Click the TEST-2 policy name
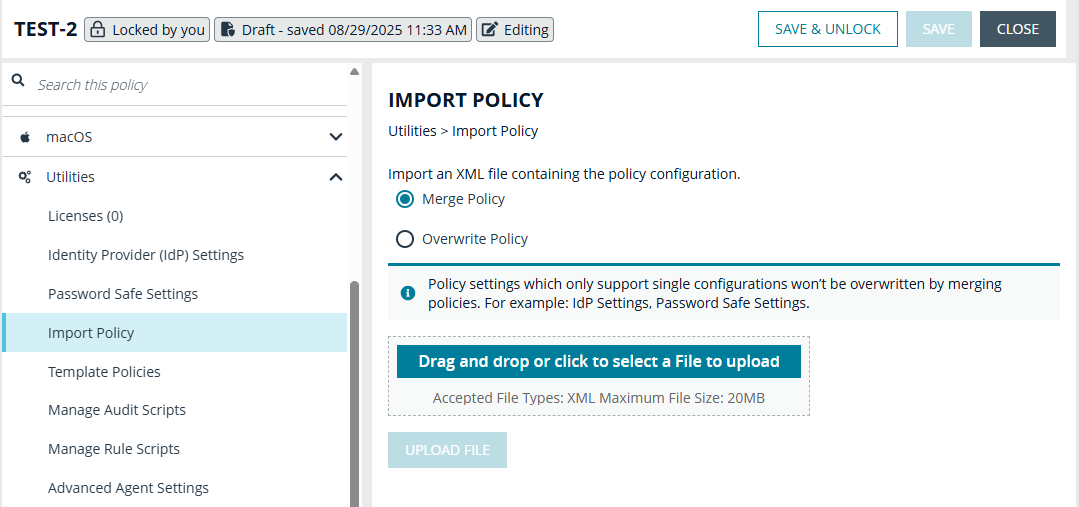1079x507 pixels. pyautogui.click(x=45, y=30)
